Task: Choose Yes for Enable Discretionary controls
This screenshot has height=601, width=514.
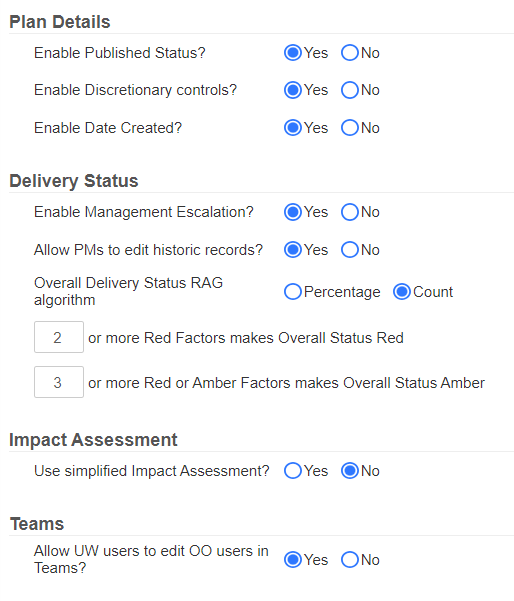Action: pos(293,90)
